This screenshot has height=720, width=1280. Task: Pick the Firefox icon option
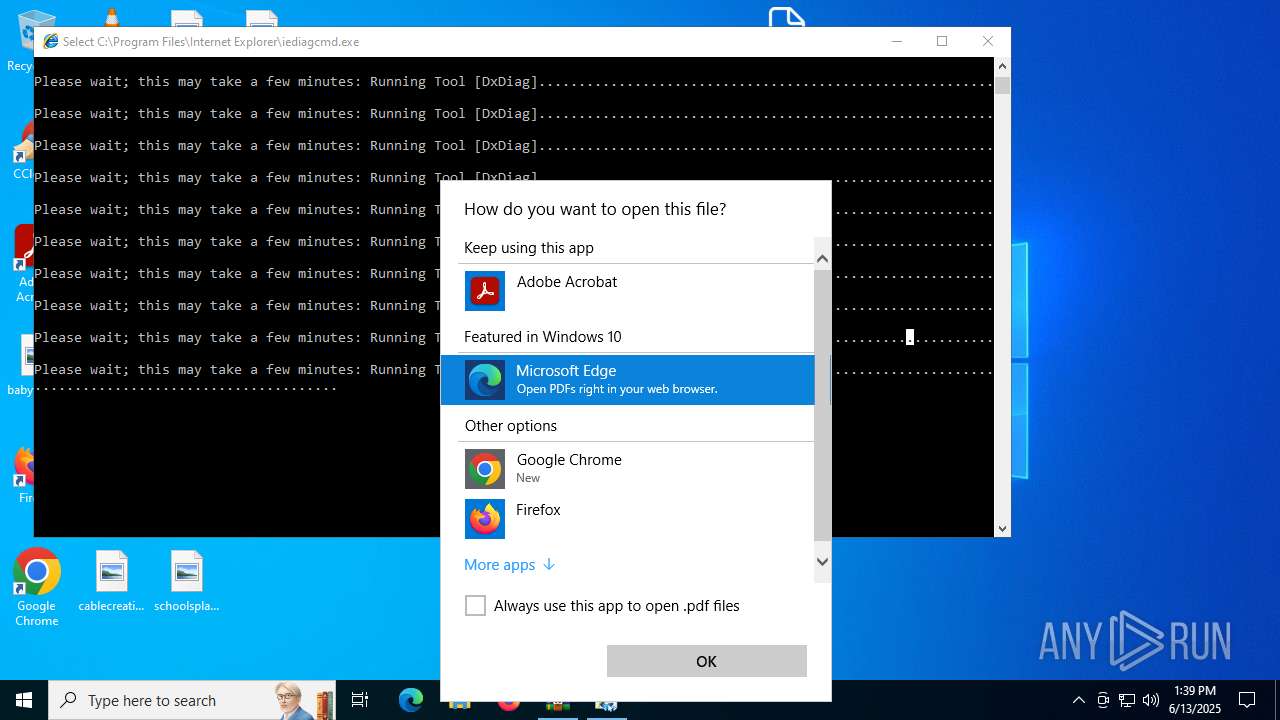(x=485, y=519)
